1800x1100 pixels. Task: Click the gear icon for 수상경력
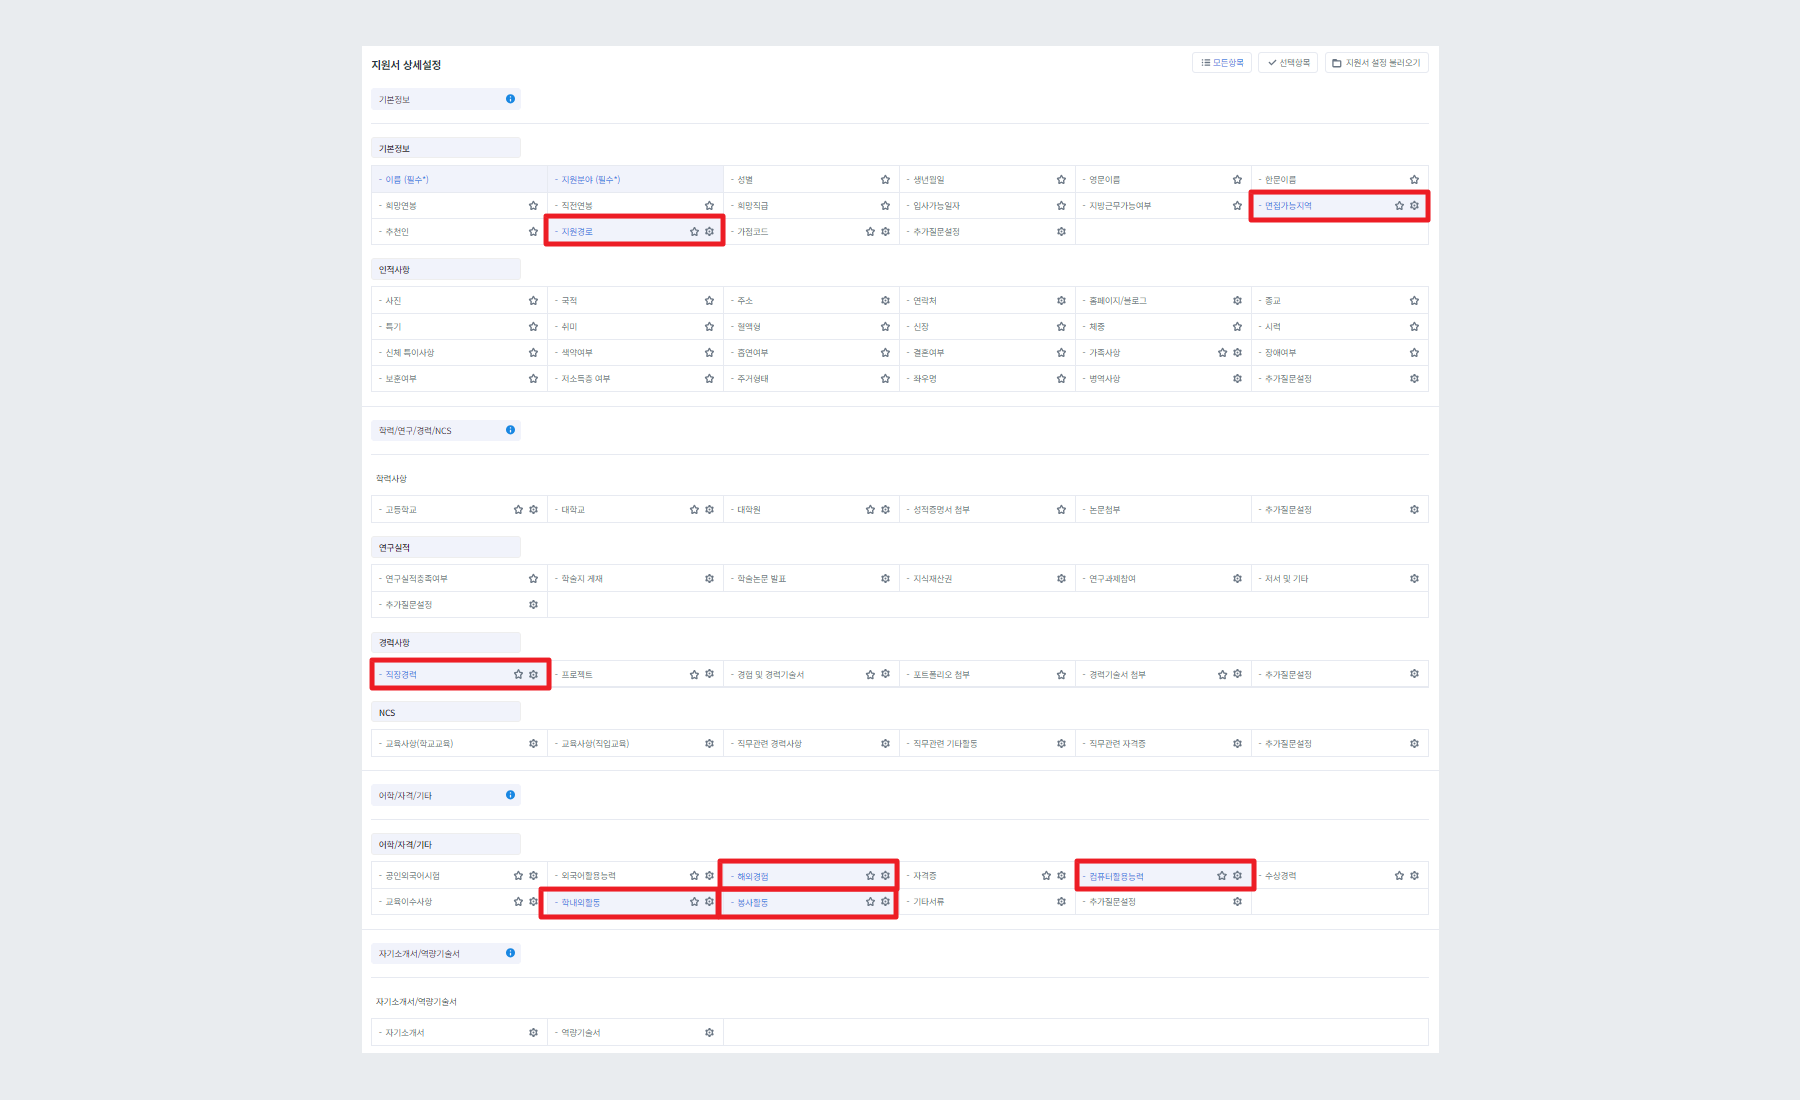[x=1414, y=876]
